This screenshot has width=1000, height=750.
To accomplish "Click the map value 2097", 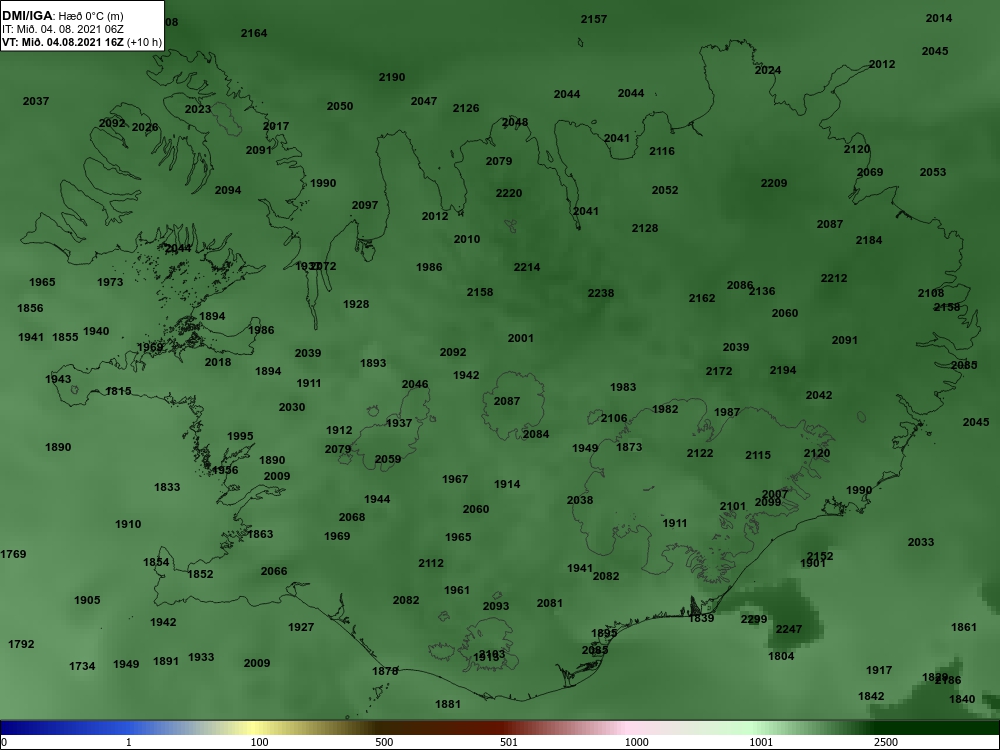I will pyautogui.click(x=365, y=205).
